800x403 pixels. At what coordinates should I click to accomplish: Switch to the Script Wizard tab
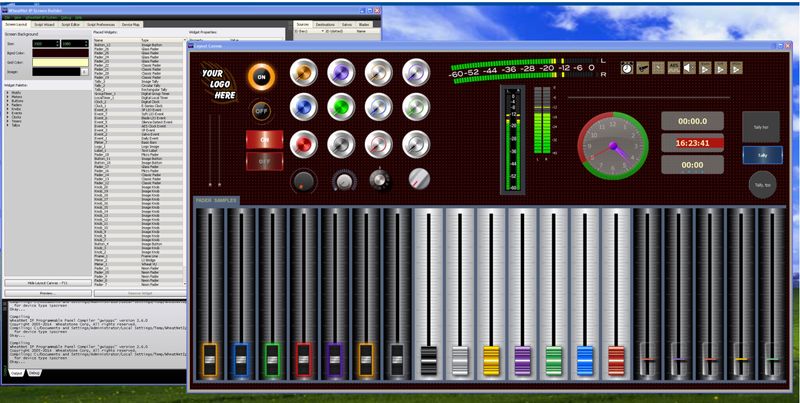click(x=44, y=24)
